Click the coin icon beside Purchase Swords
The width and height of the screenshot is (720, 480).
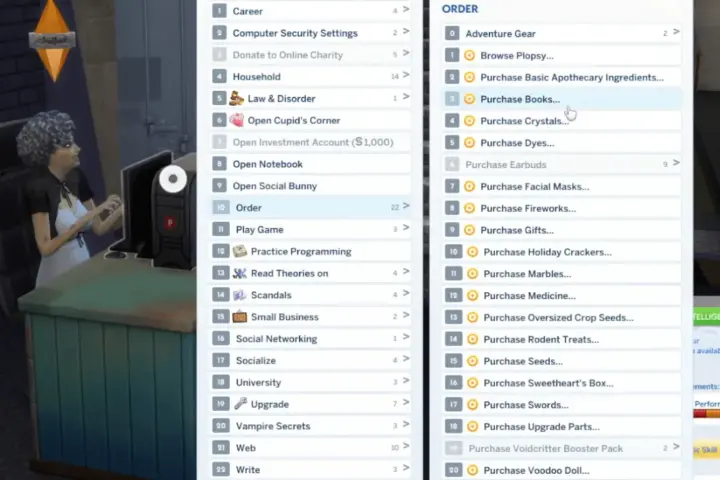[472, 405]
